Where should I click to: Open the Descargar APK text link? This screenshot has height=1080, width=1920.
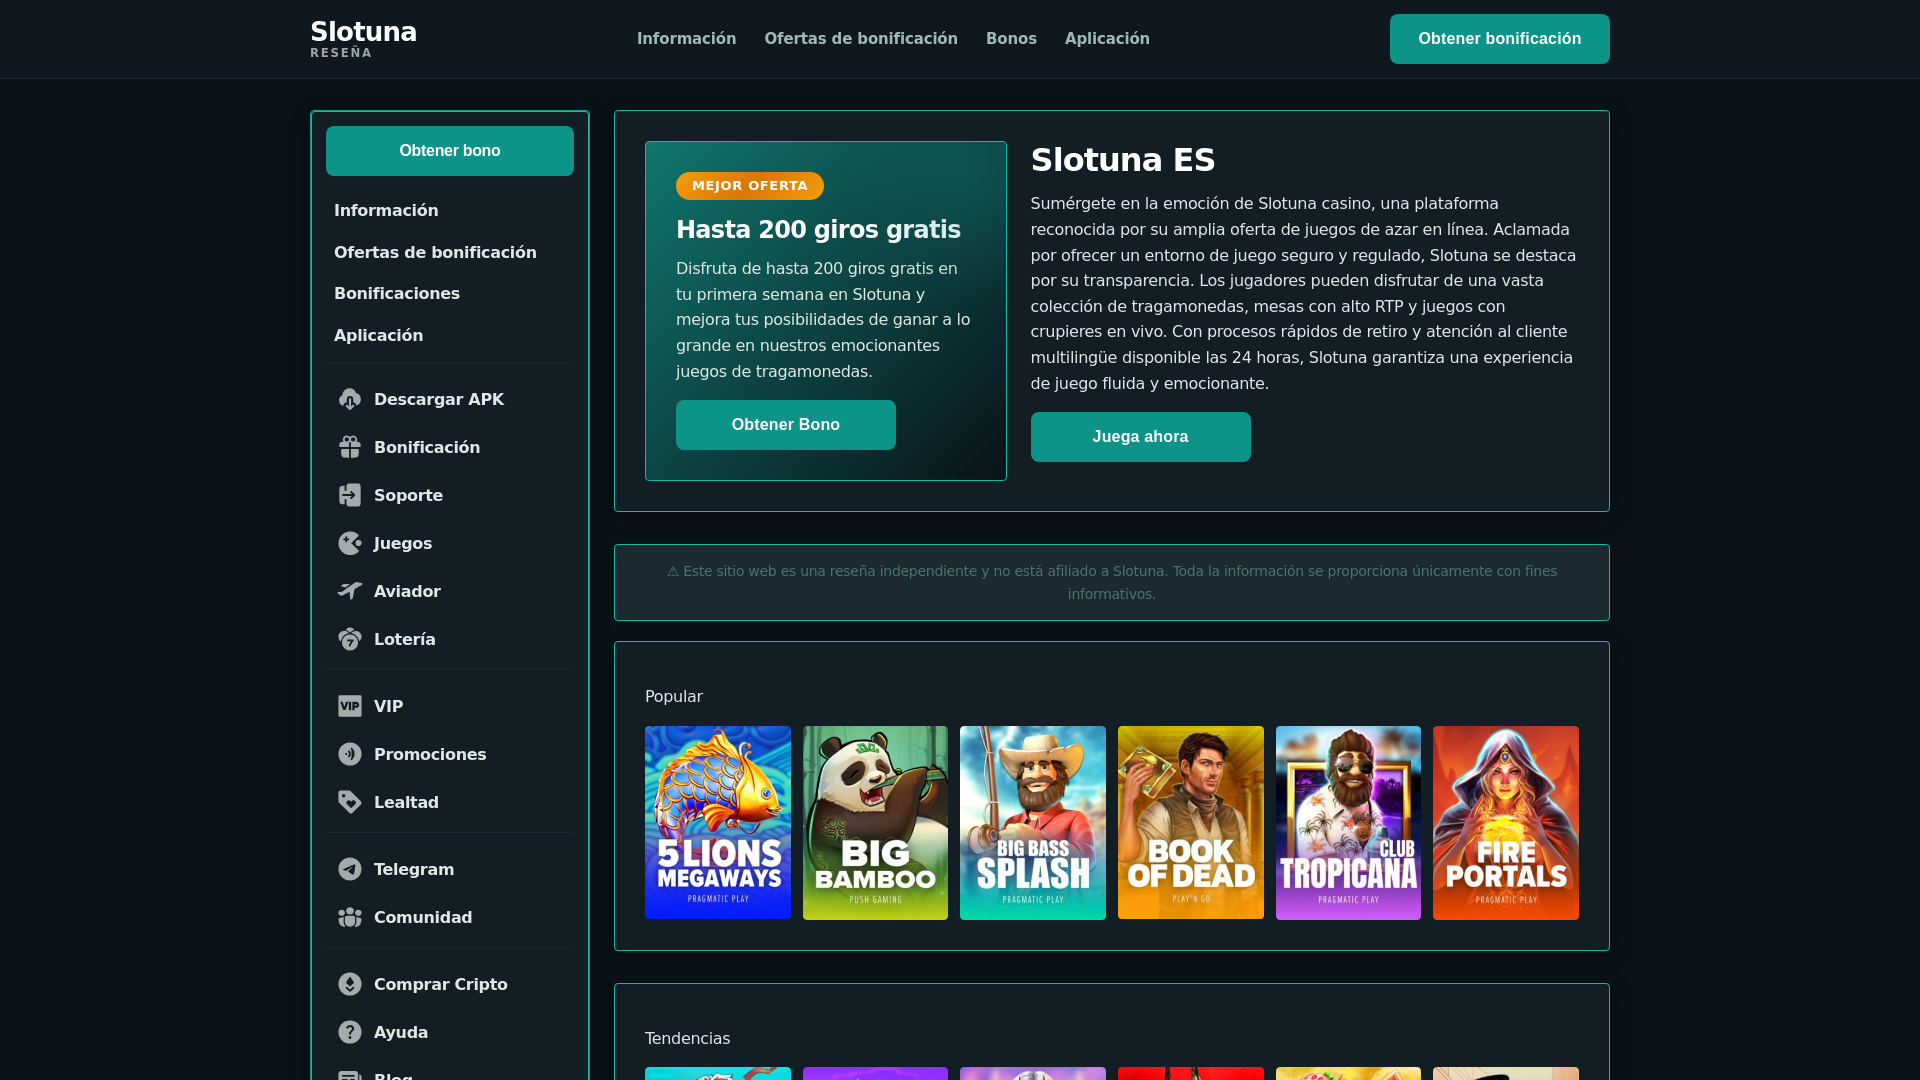click(439, 400)
